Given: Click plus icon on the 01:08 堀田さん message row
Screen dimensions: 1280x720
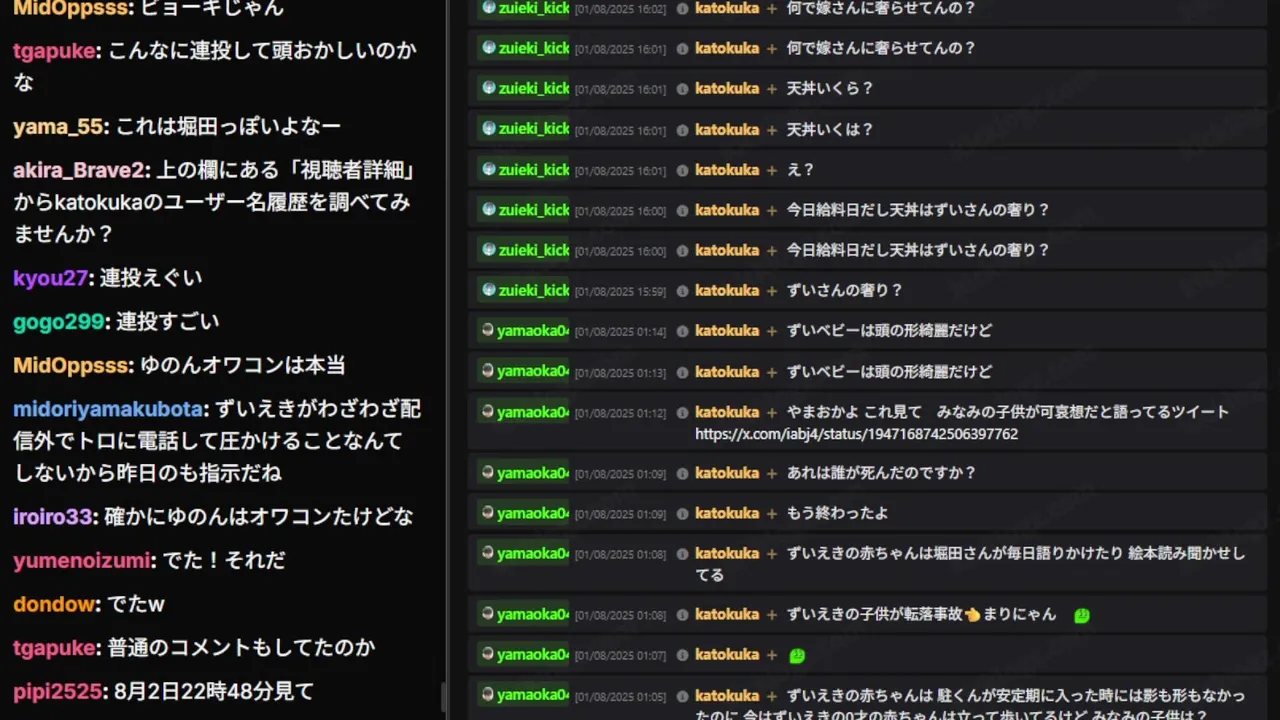Looking at the screenshot, I should coord(771,553).
